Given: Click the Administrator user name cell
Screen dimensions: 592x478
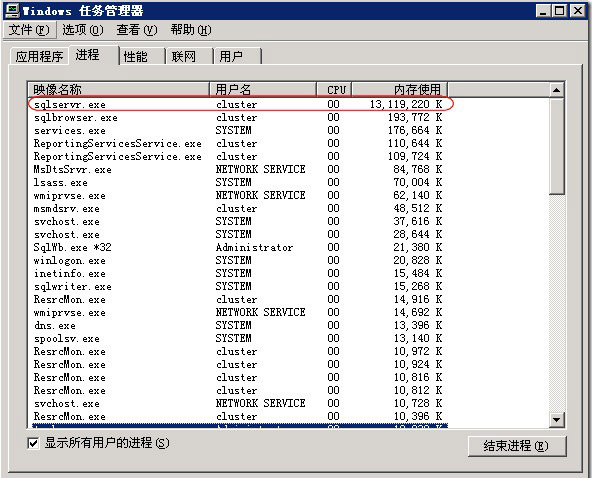Looking at the screenshot, I should coord(254,247).
